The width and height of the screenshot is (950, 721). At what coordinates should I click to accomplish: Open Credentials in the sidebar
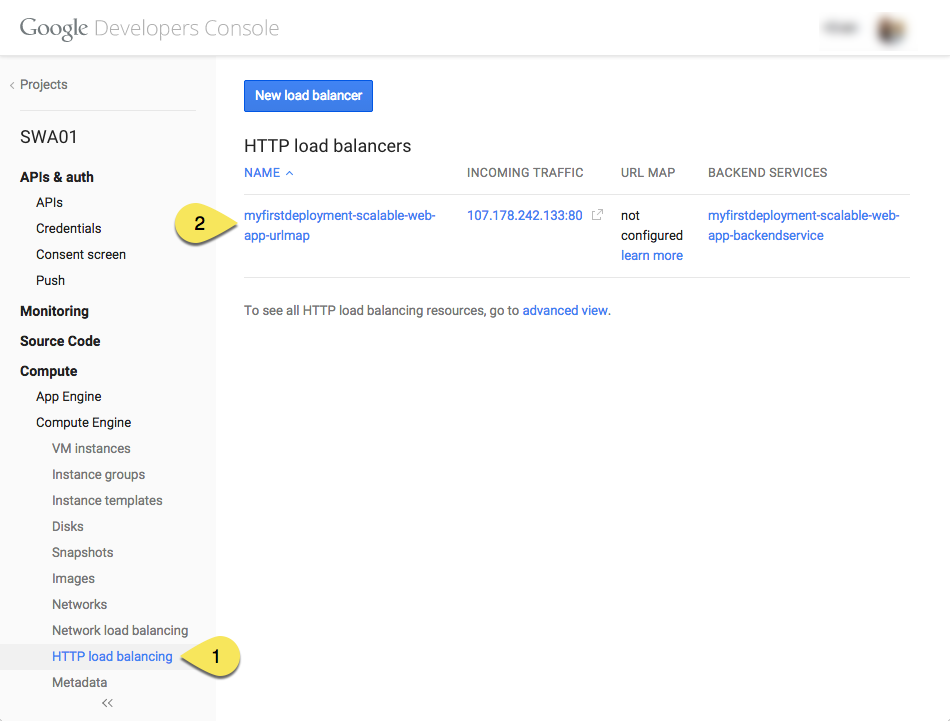68,228
